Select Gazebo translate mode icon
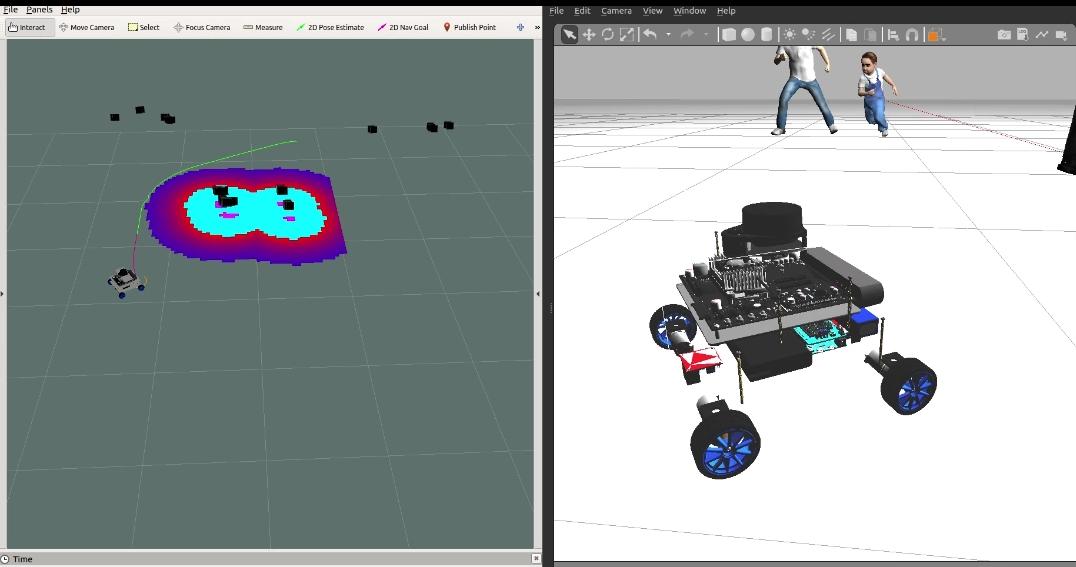 pos(589,34)
